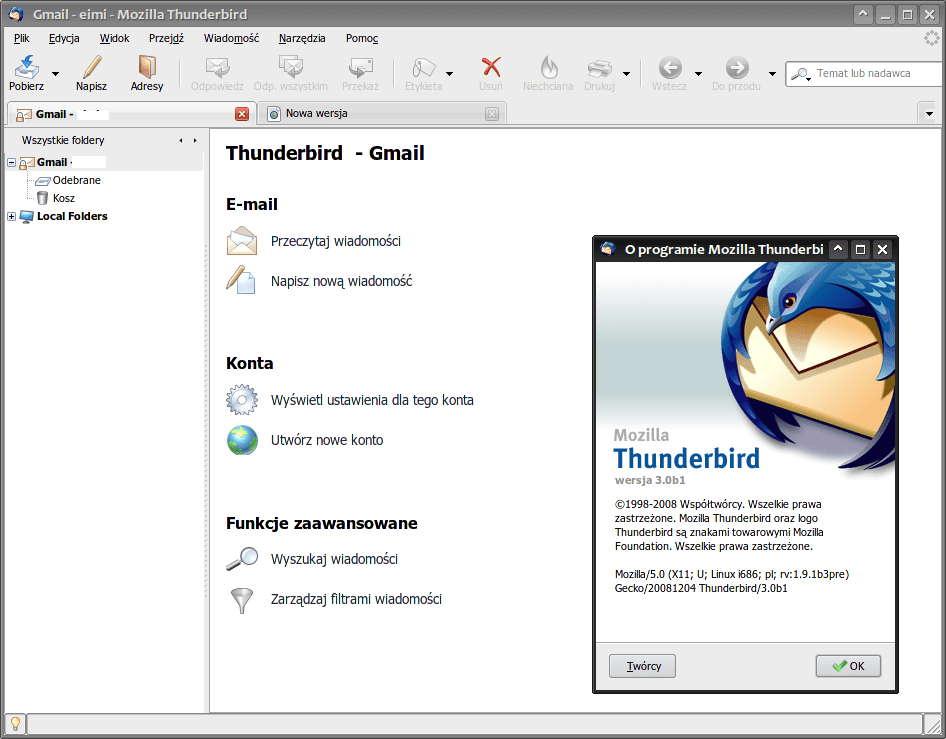The image size is (946, 739).
Task: Open the Etykieta dropdown arrow
Action: 449,74
